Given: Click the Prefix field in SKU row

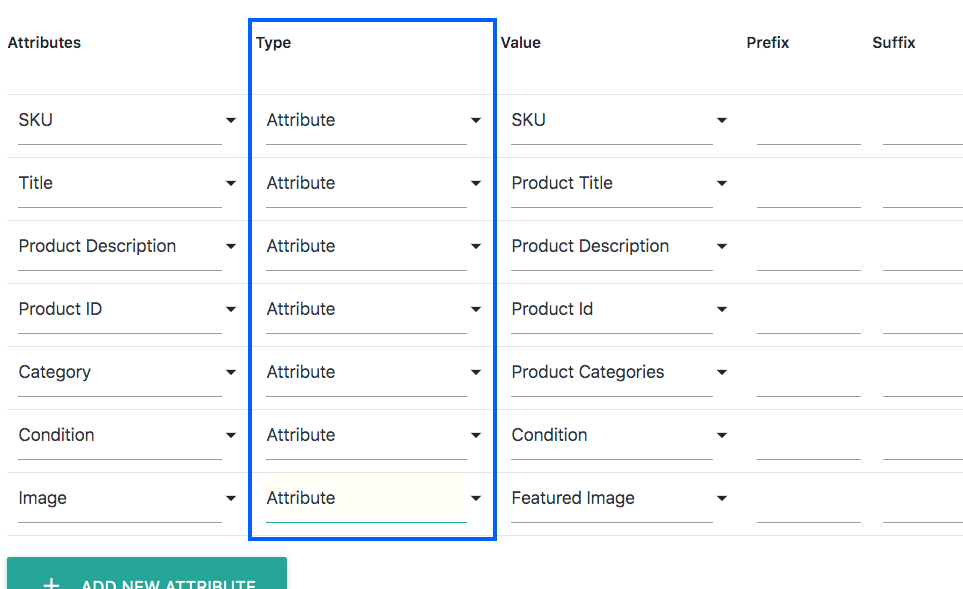Looking at the screenshot, I should 809,121.
